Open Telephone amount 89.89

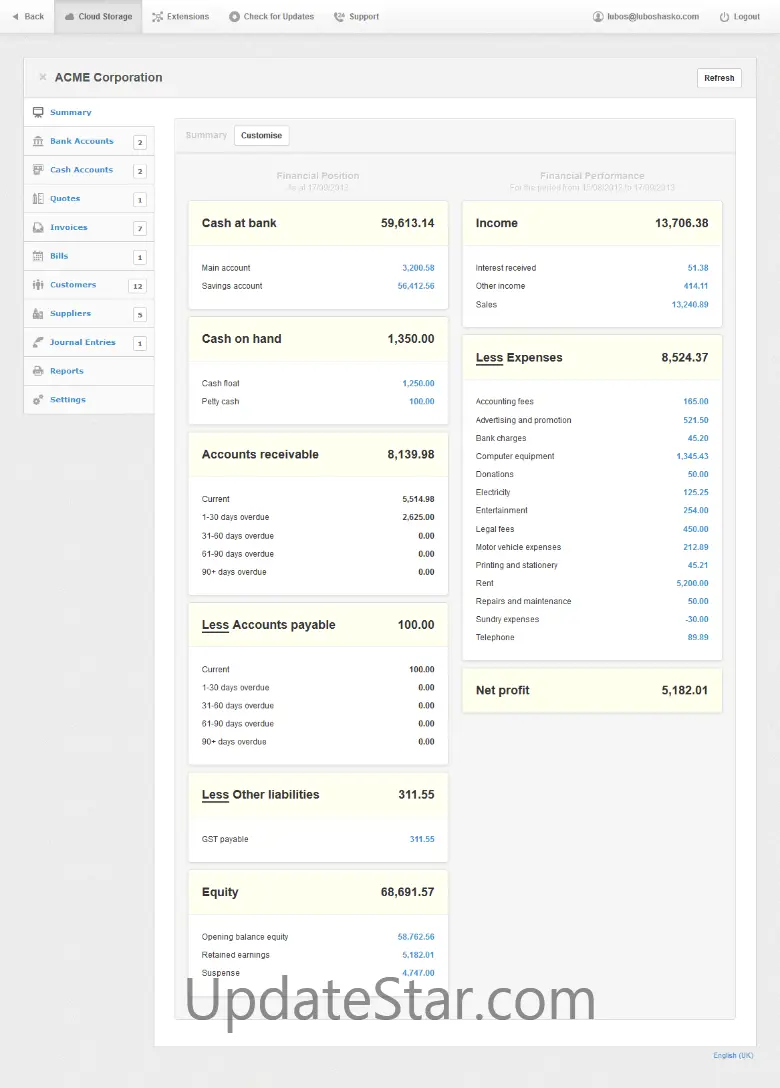tap(698, 637)
